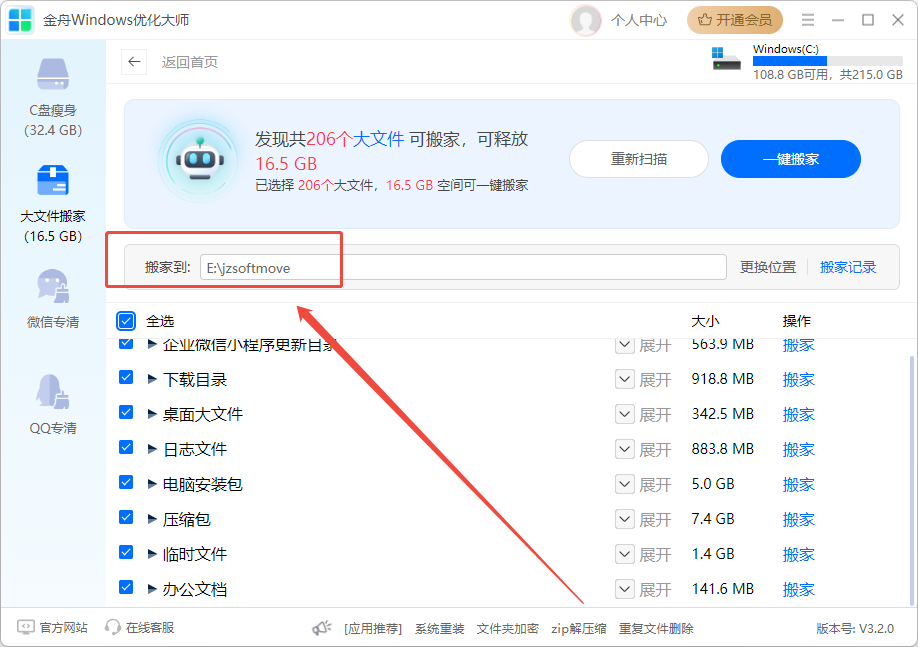Click the megaphone announcement icon
Image resolution: width=918 pixels, height=647 pixels.
point(321,628)
